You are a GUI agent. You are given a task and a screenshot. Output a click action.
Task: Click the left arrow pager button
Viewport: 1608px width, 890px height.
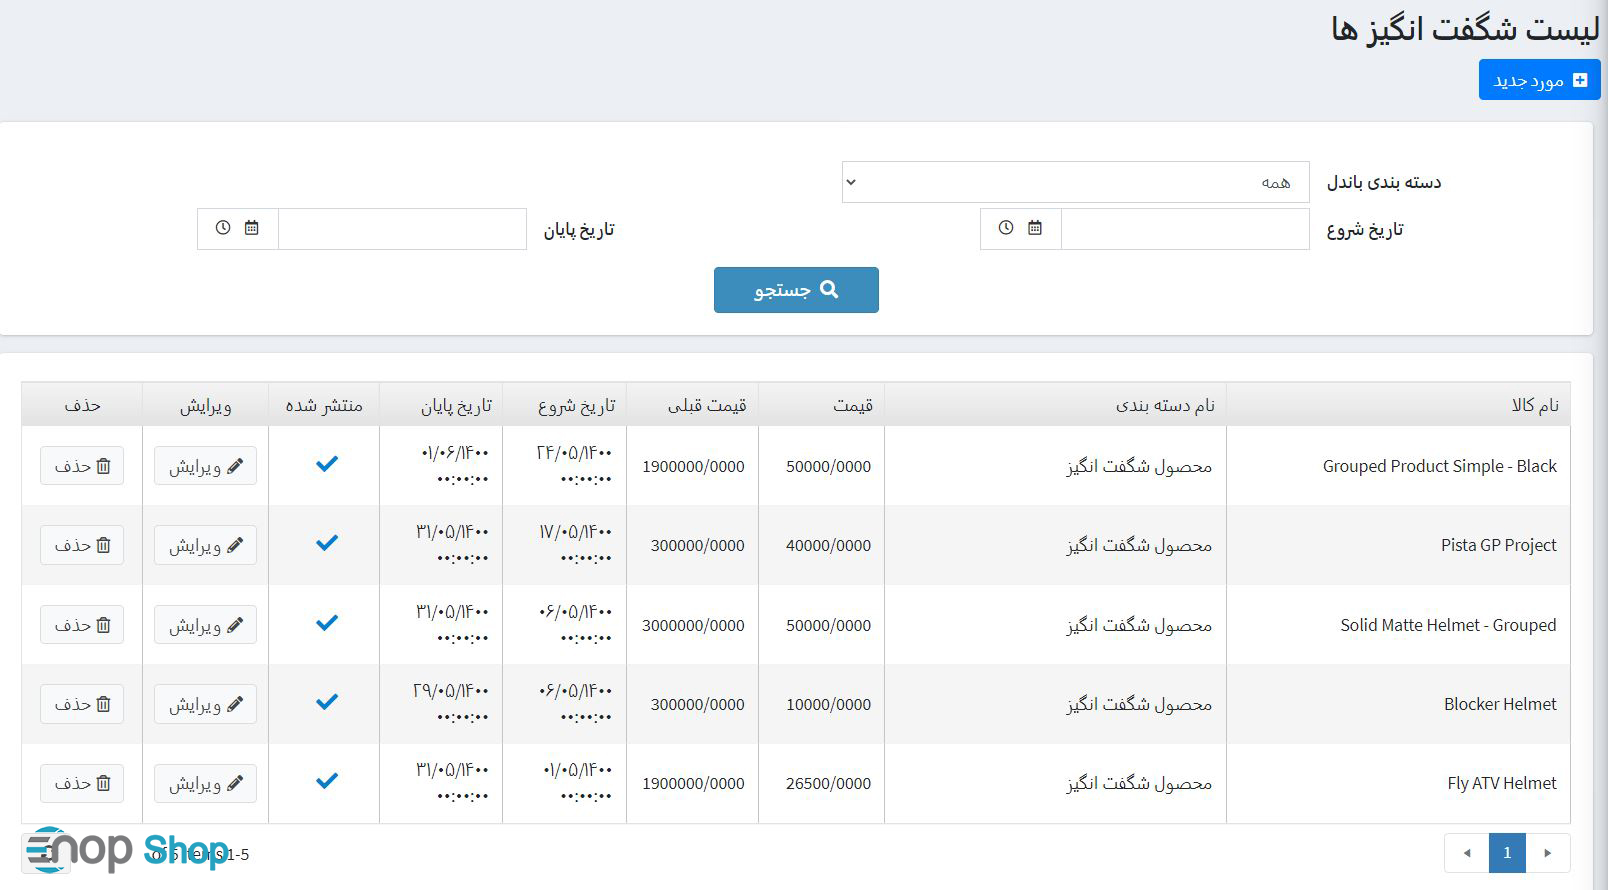coord(1467,853)
